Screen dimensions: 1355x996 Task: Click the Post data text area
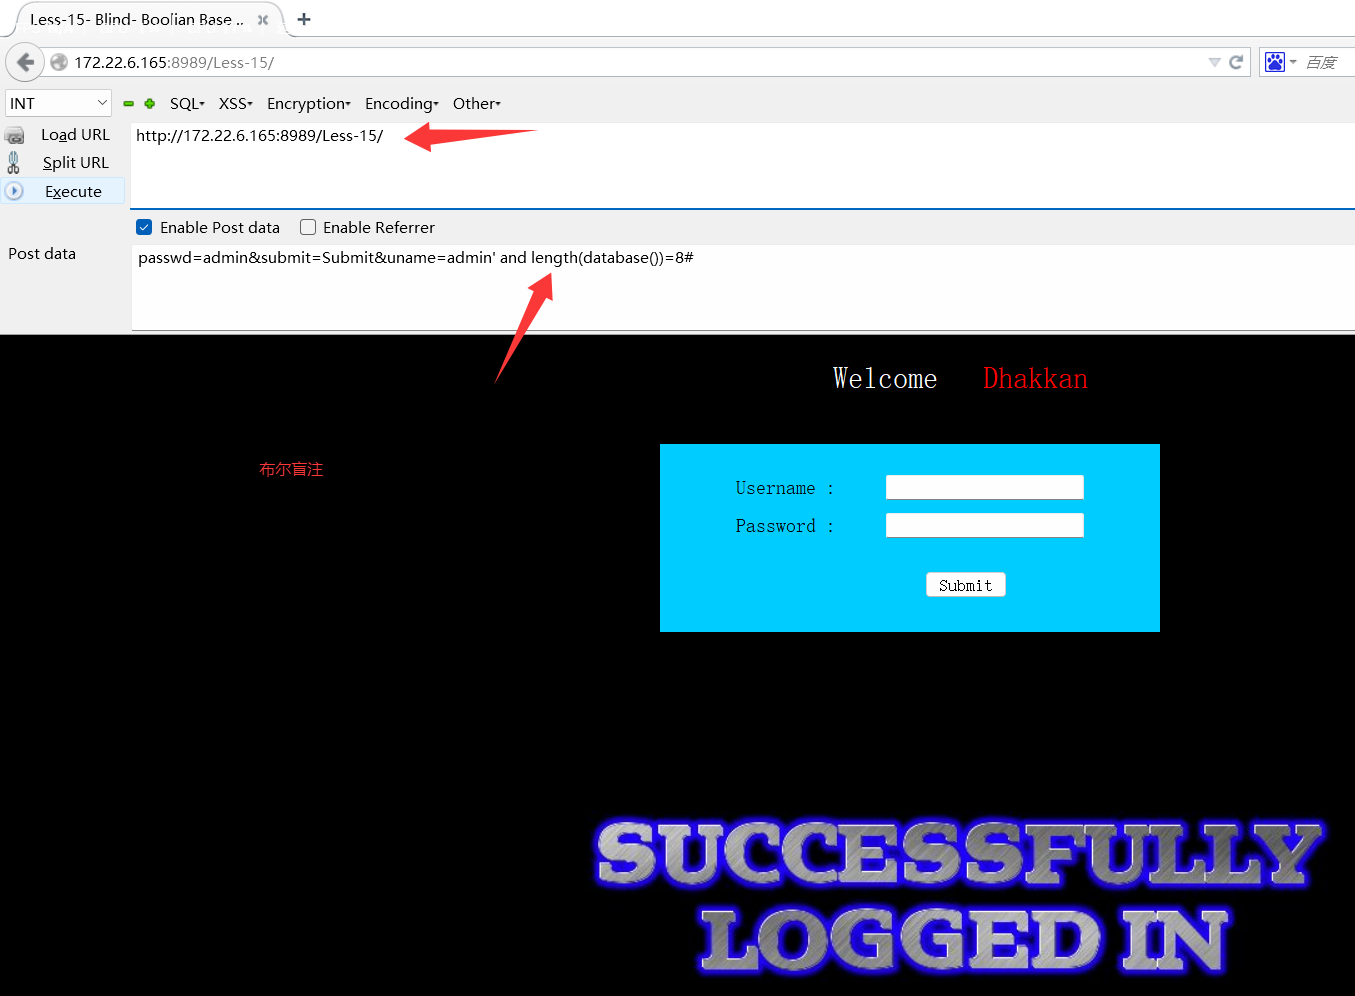(742, 287)
